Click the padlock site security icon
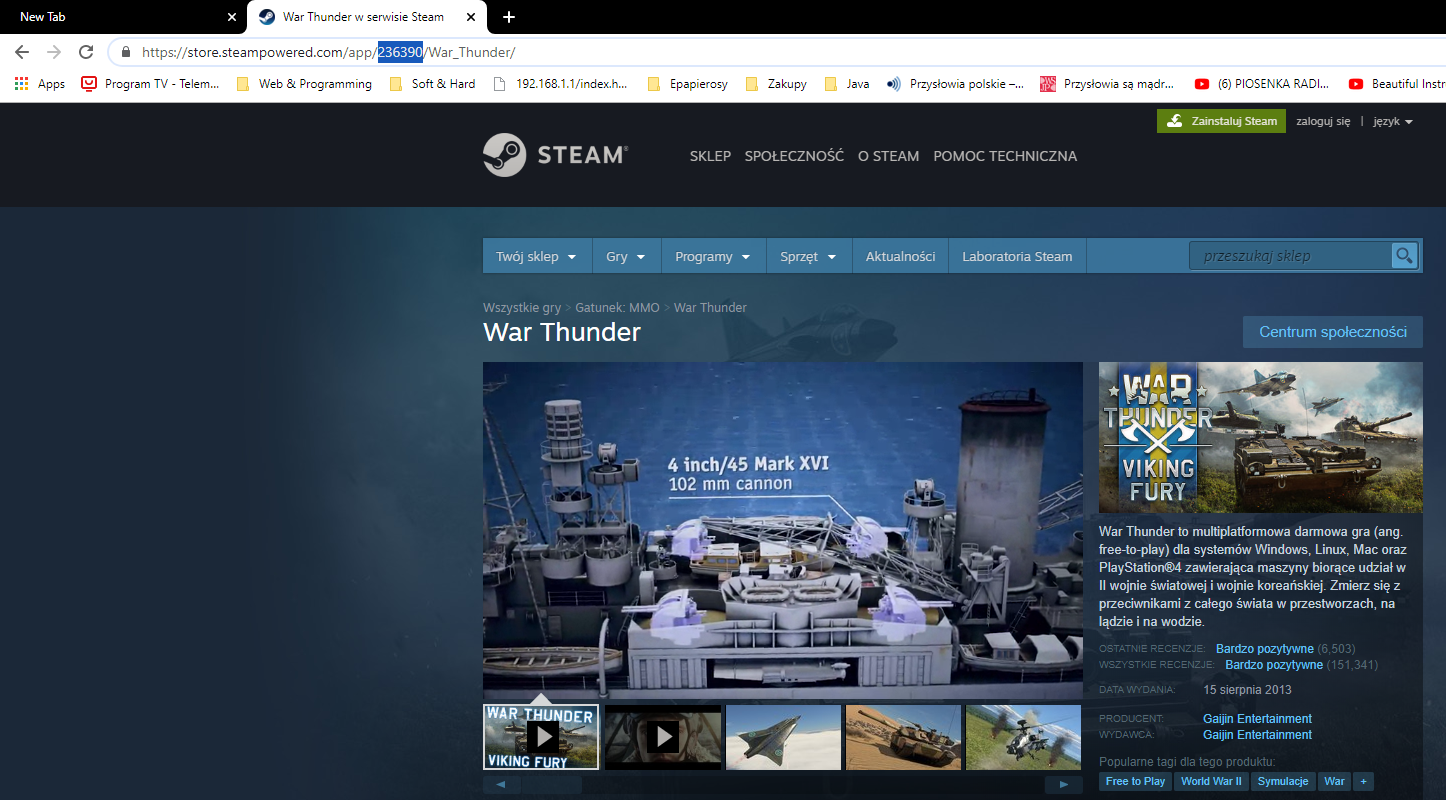Viewport: 1446px width, 800px height. [126, 52]
